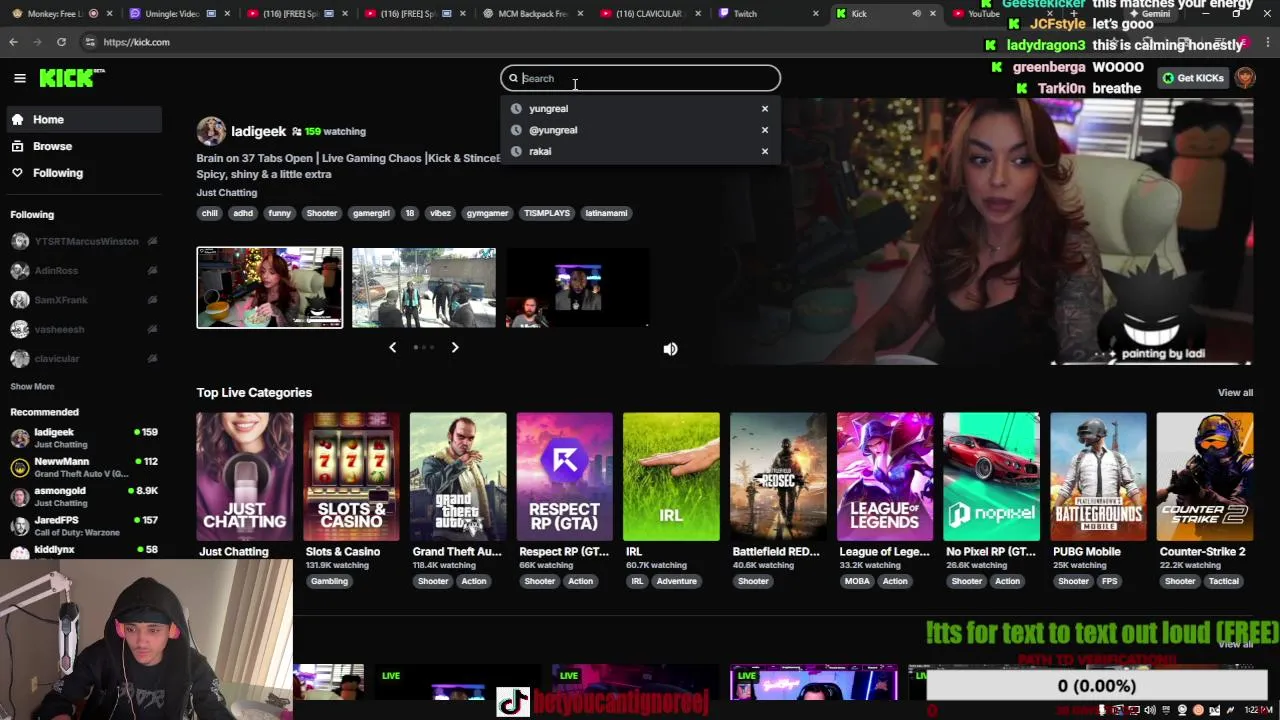Click the Tactical tag under Counter-Strike 2

[1223, 581]
